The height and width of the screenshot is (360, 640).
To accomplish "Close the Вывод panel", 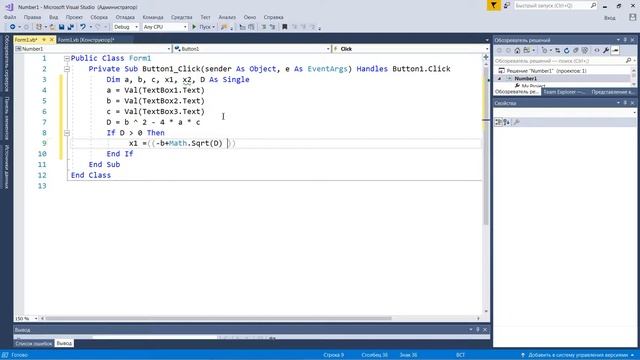I will (x=485, y=329).
